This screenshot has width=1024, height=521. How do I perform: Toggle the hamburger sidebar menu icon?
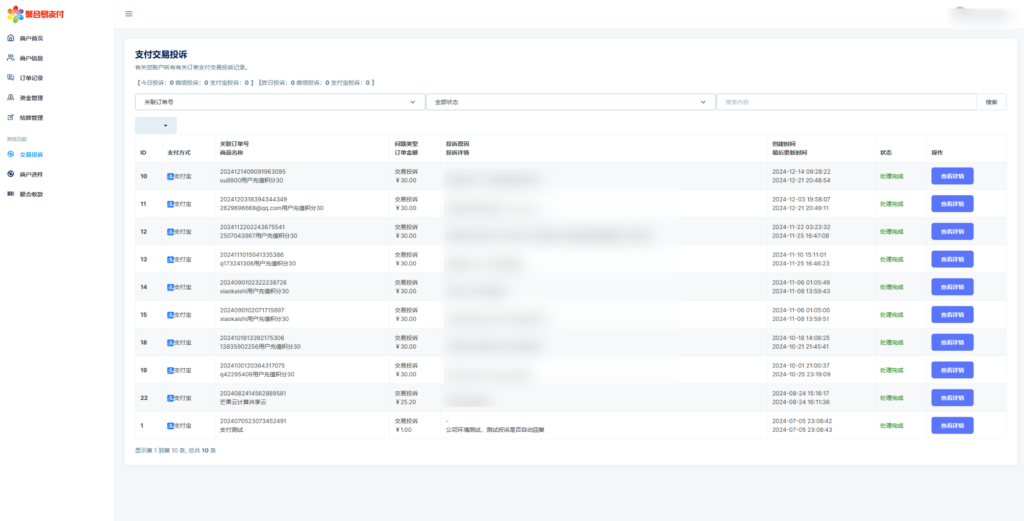click(x=129, y=14)
